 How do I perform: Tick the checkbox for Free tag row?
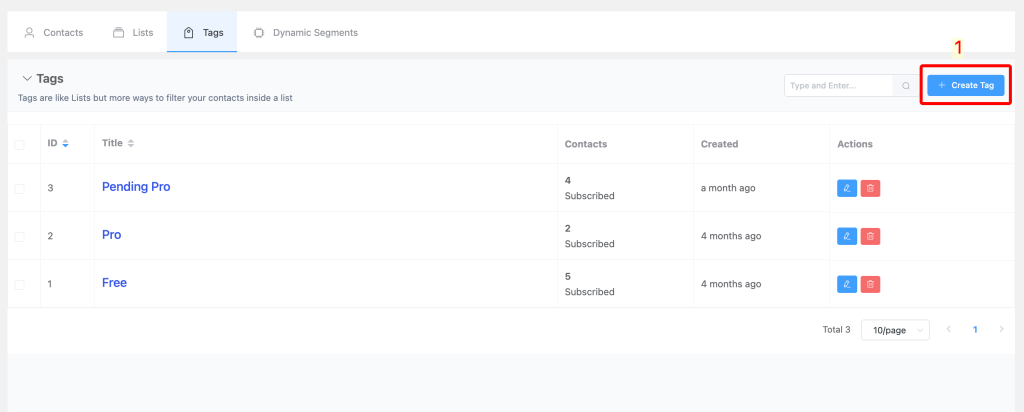tap(20, 284)
